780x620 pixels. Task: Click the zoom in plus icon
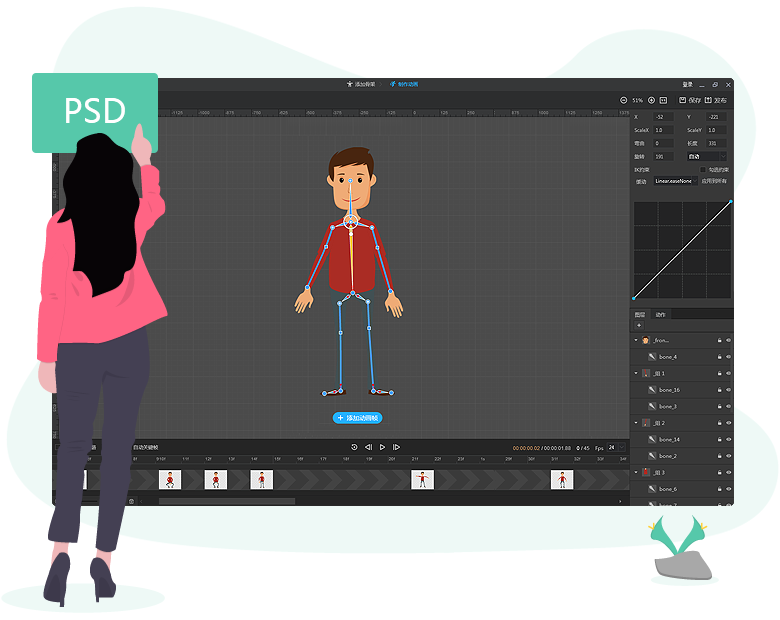652,100
